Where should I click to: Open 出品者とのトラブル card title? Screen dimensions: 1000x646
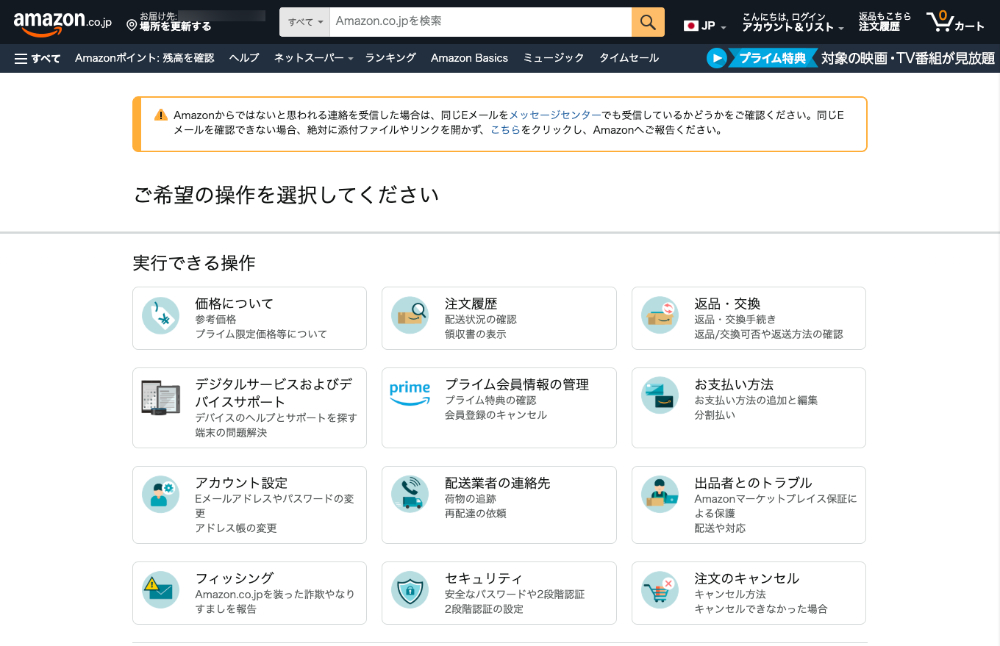(753, 483)
